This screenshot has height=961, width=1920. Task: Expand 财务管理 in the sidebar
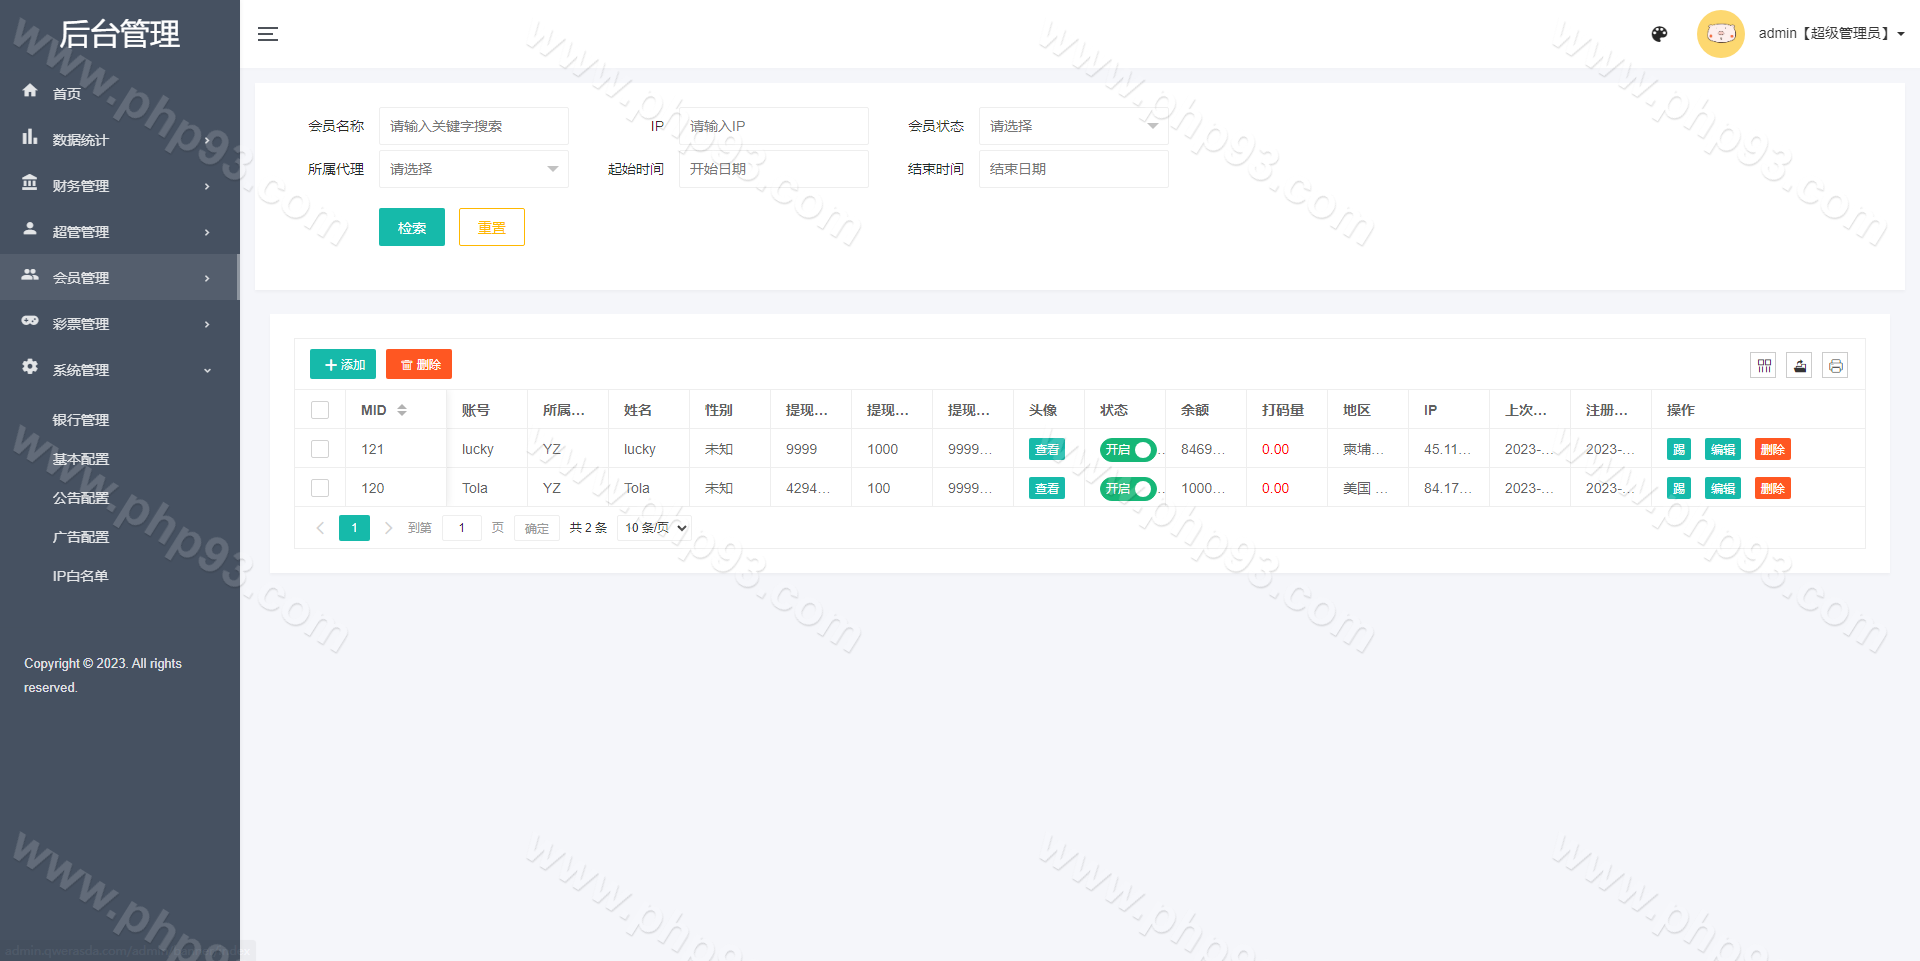point(118,186)
